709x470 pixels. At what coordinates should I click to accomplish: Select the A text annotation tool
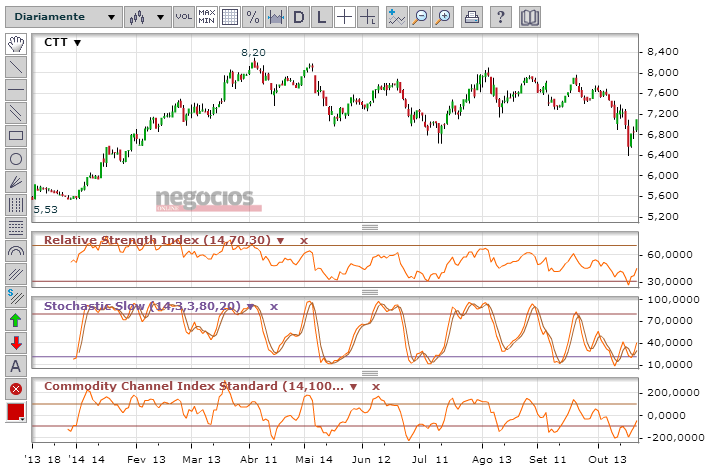coord(16,366)
